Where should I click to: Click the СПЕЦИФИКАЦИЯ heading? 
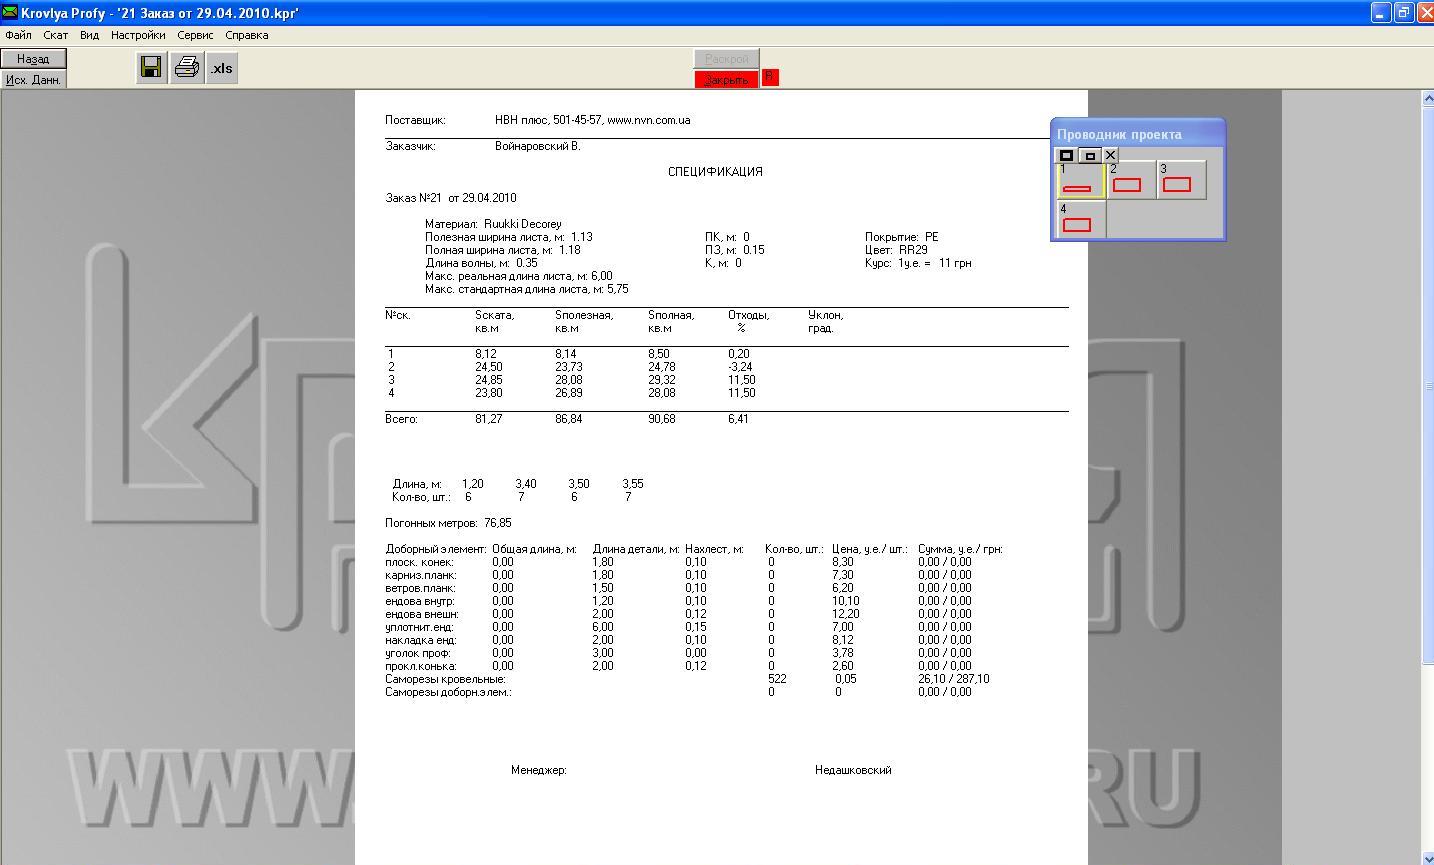tap(715, 172)
